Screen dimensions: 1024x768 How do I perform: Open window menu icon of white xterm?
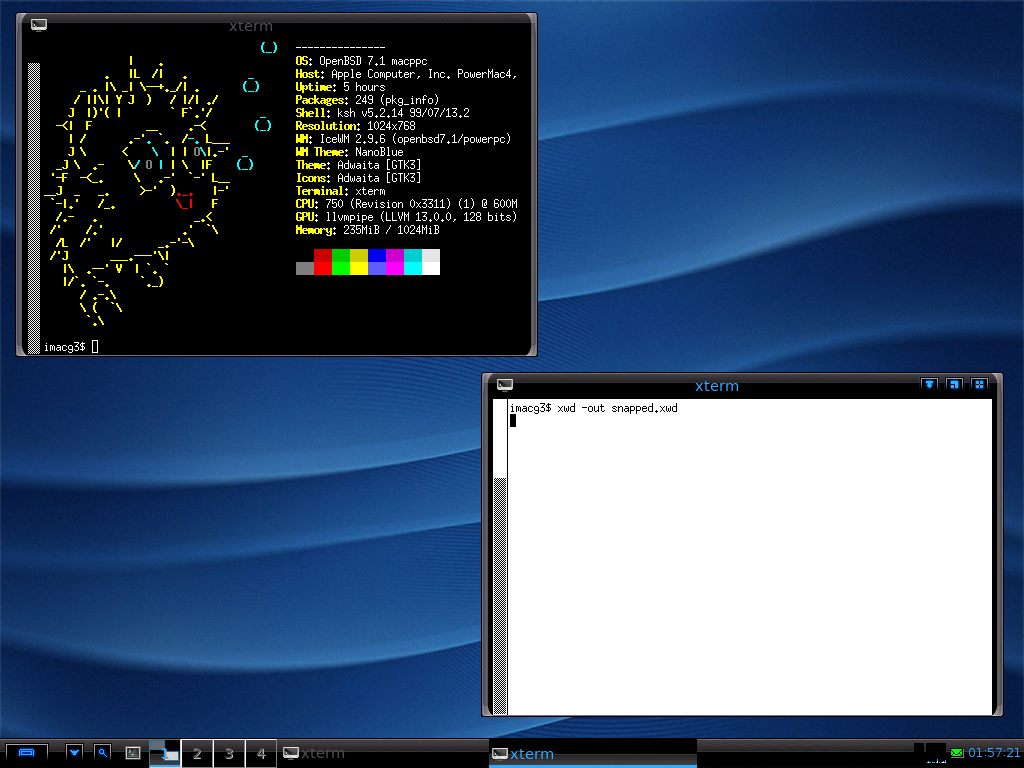505,385
